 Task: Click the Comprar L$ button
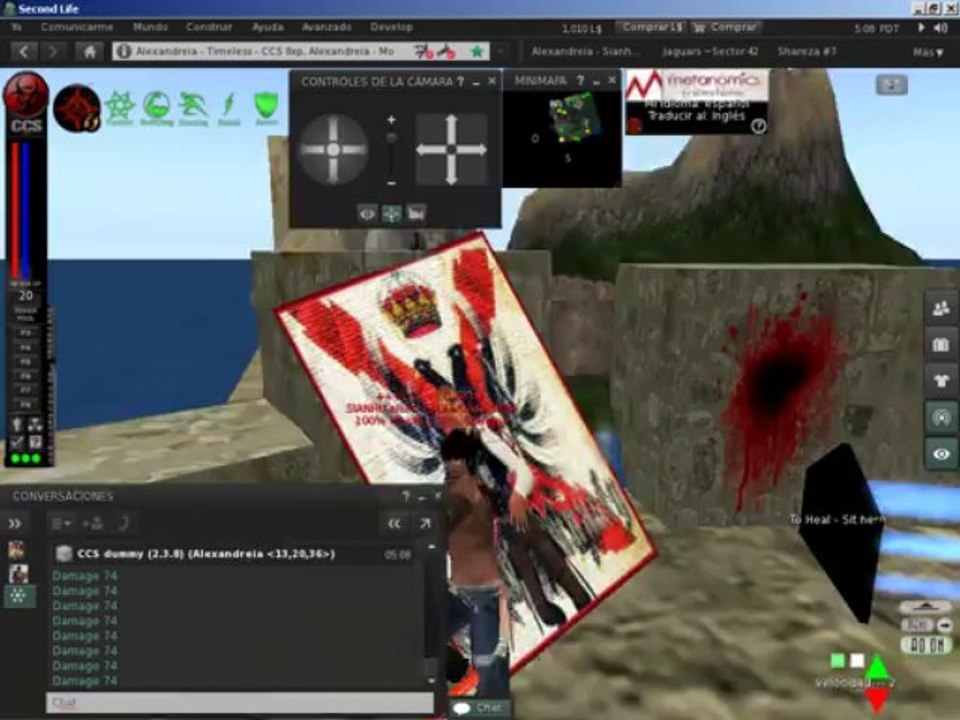click(651, 28)
